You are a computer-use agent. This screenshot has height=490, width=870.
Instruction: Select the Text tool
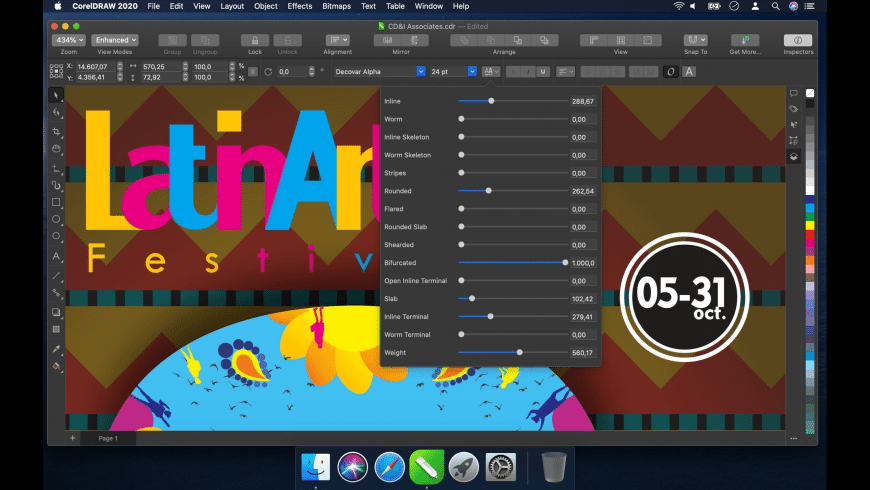(x=57, y=256)
